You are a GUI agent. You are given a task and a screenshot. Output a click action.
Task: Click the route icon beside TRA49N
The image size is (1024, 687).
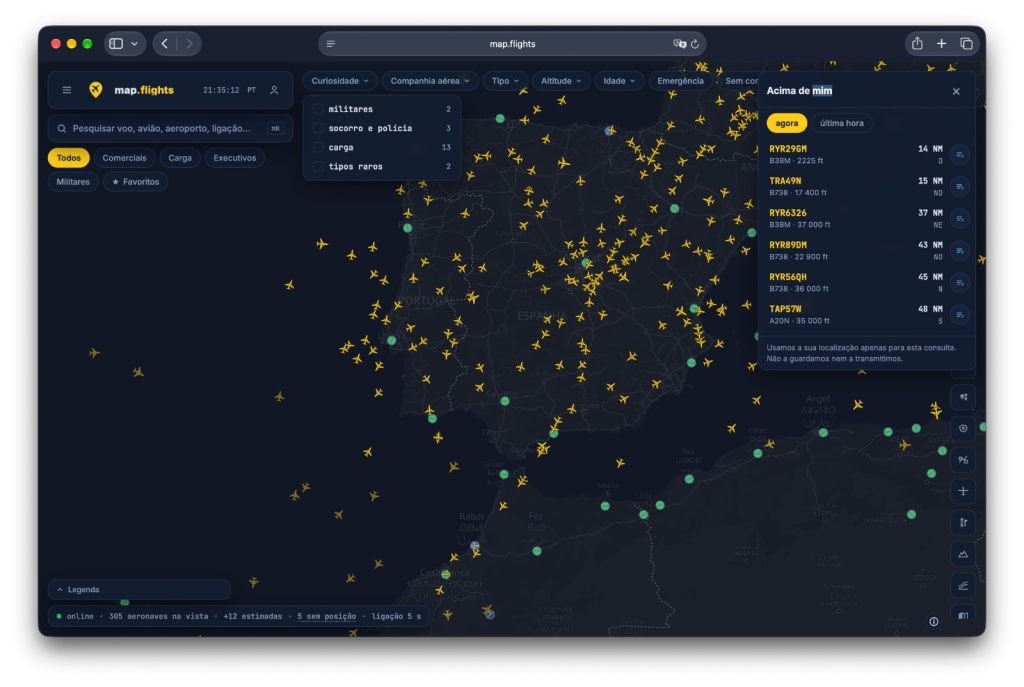(959, 187)
